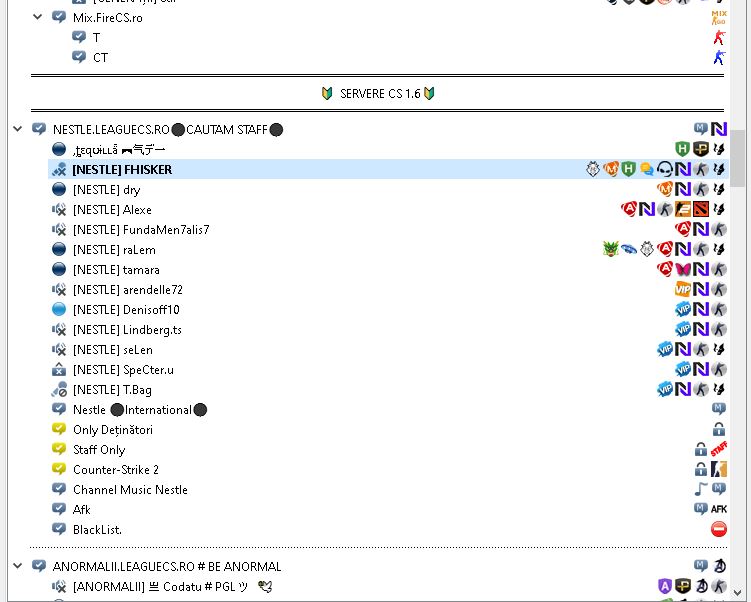751x602 pixels.
Task: Click the green dragon icon on [NESTLE] raLem row
Action: (x=611, y=249)
